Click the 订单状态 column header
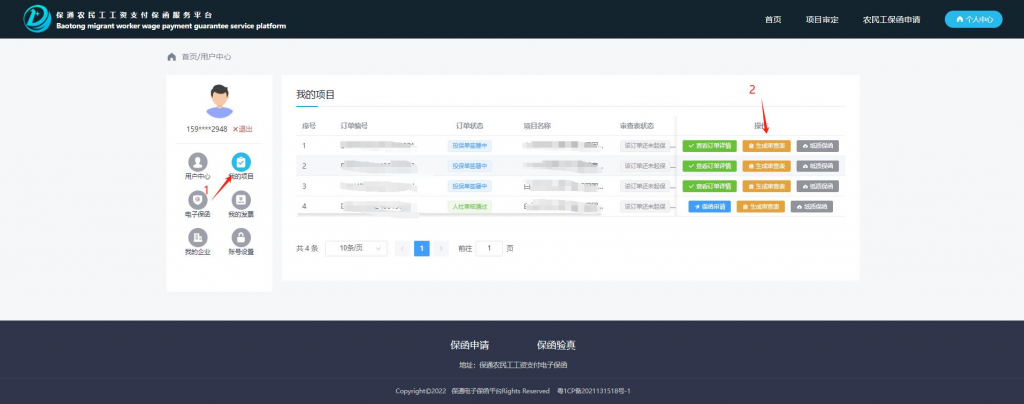 [470, 126]
